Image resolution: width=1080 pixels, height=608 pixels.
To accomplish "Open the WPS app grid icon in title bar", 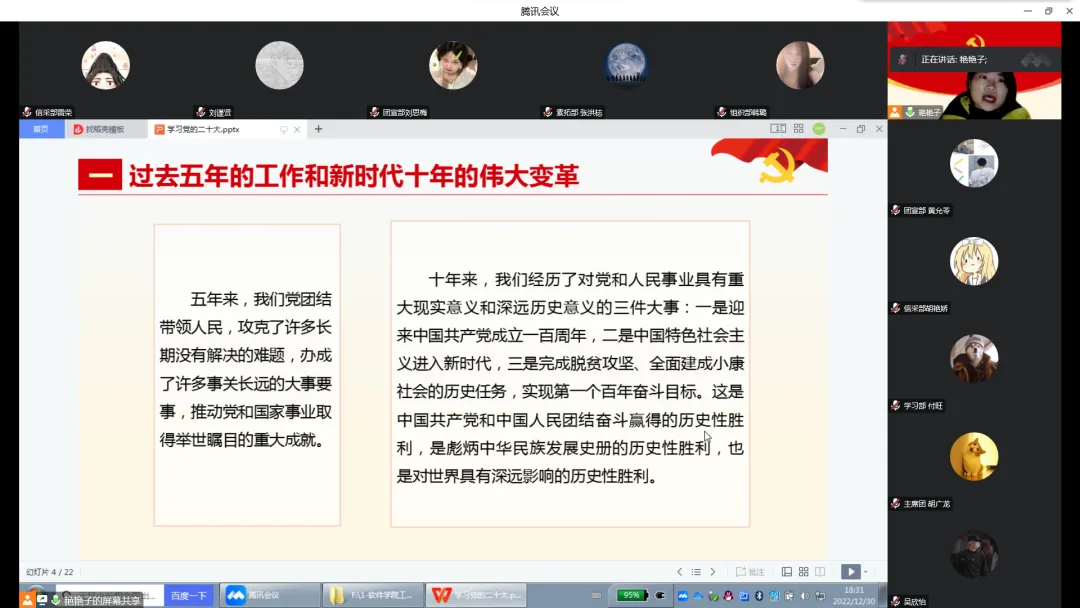I will tap(798, 129).
